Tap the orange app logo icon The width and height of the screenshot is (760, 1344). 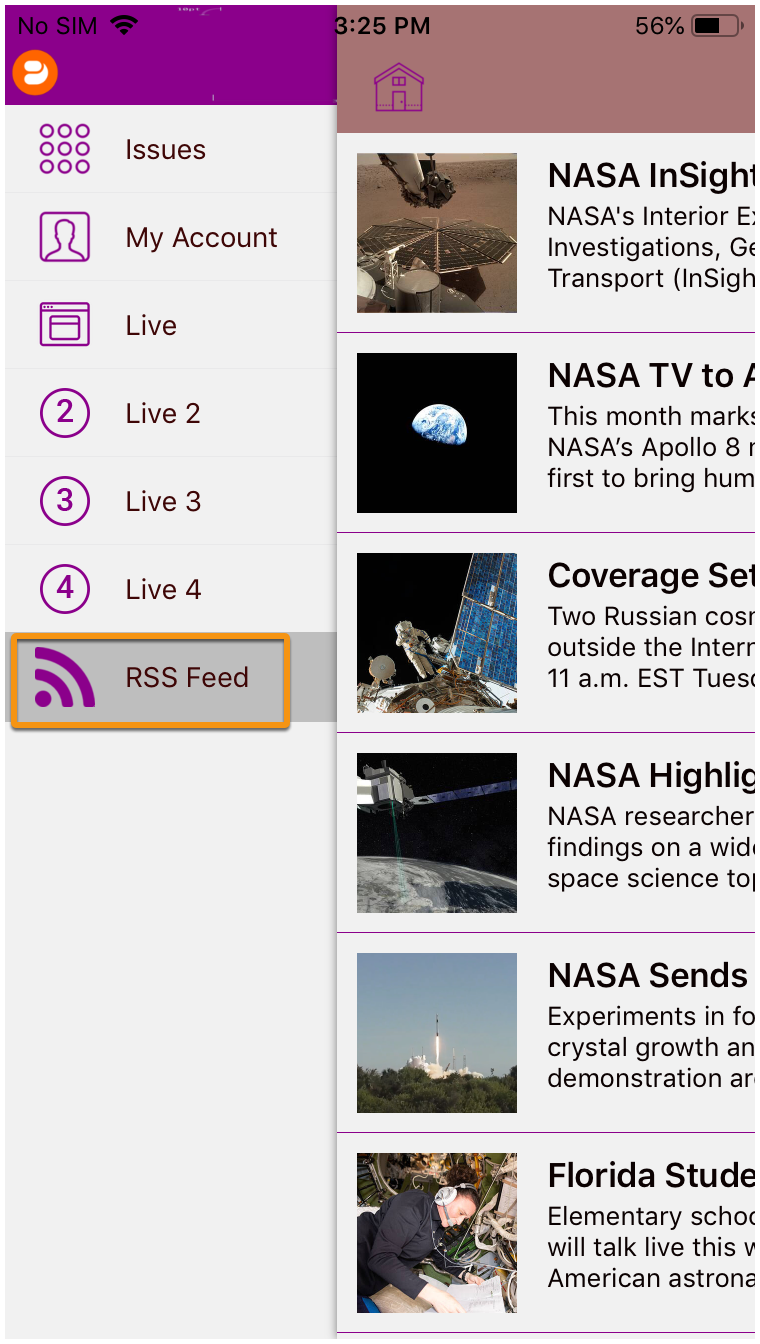(35, 73)
